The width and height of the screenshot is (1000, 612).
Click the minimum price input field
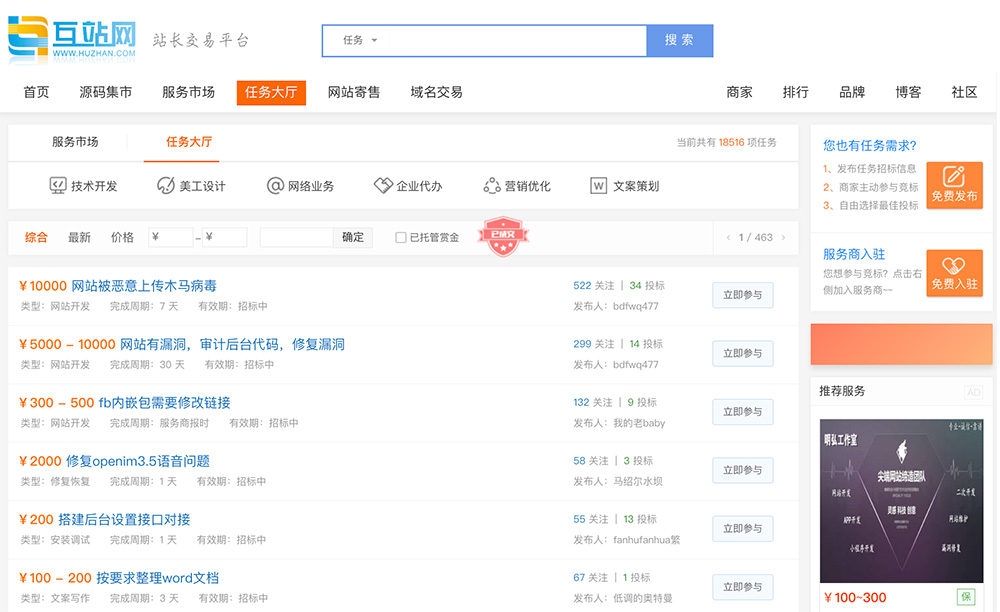click(x=170, y=238)
